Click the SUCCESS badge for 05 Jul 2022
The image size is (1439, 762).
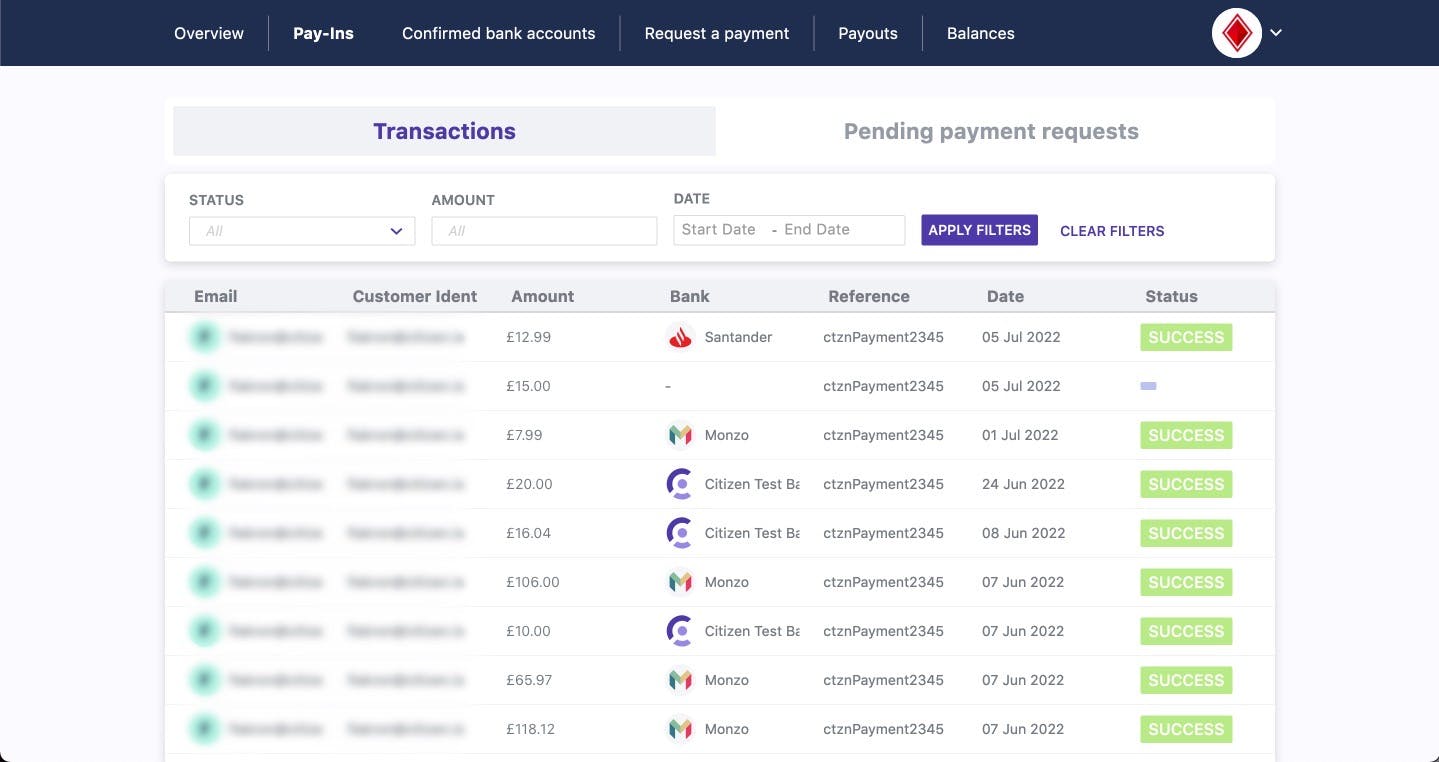[x=1186, y=337]
